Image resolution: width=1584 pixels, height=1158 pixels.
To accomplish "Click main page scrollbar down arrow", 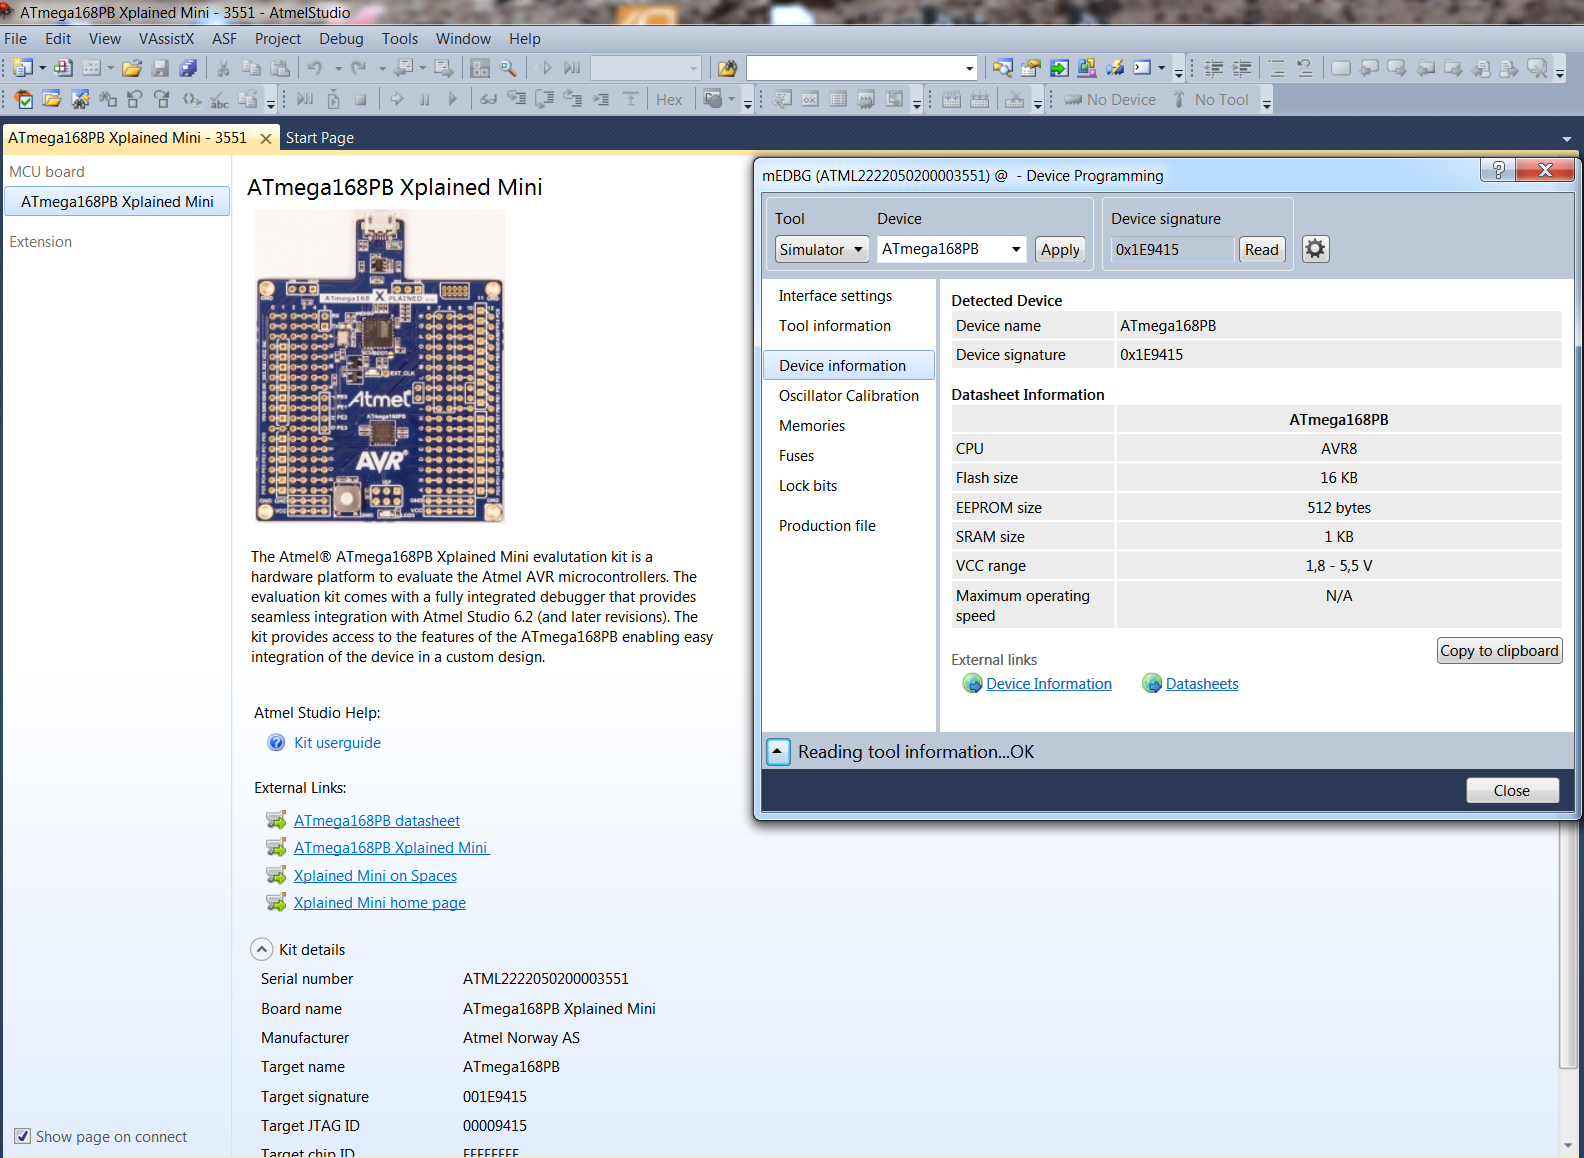I will (1567, 1146).
